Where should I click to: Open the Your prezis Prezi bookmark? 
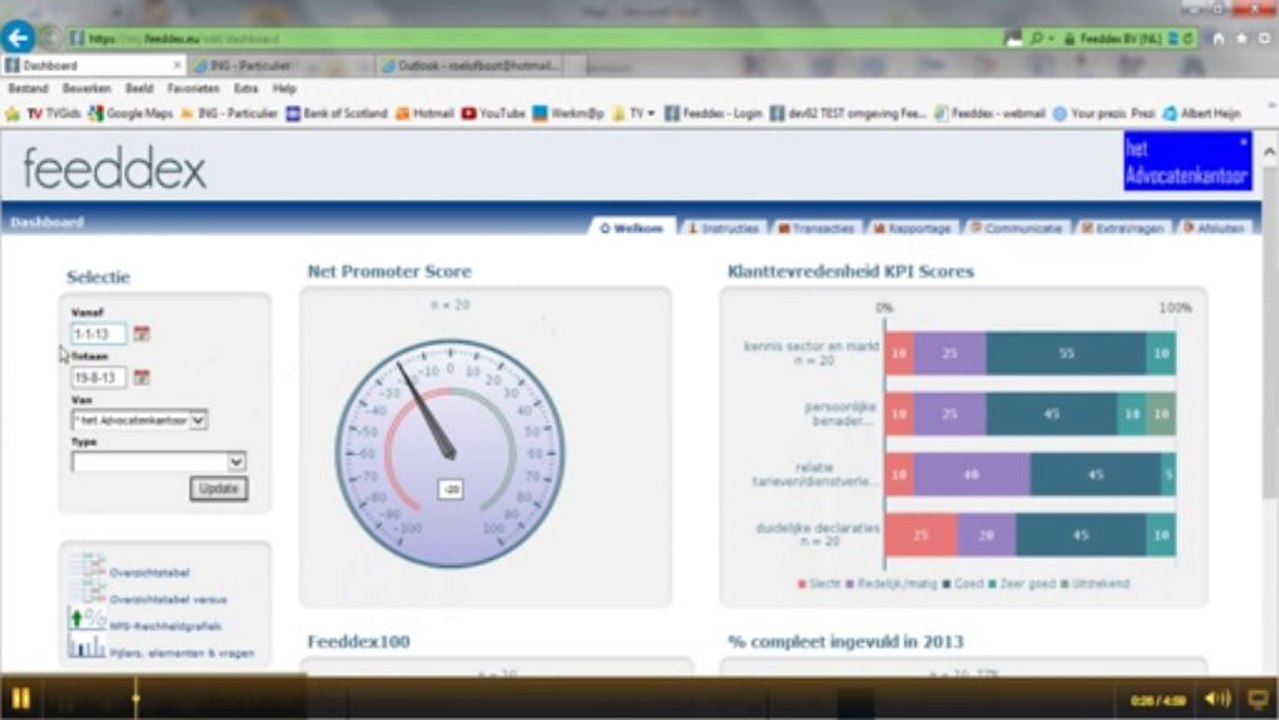[1105, 113]
